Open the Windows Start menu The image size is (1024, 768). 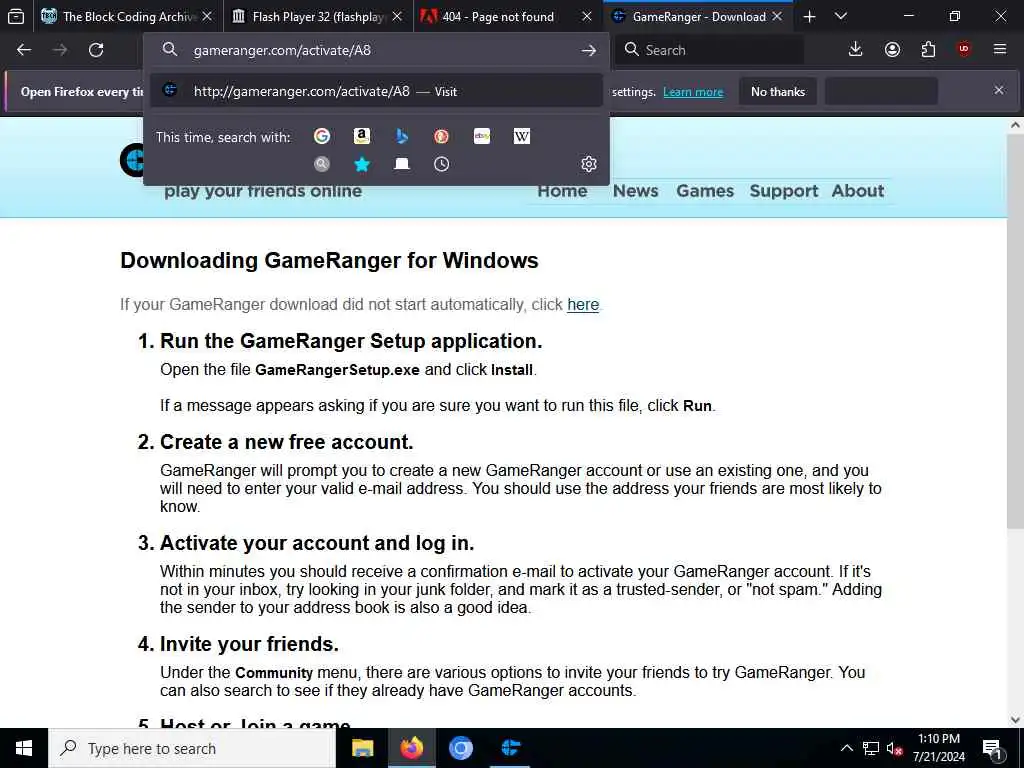[x=24, y=748]
